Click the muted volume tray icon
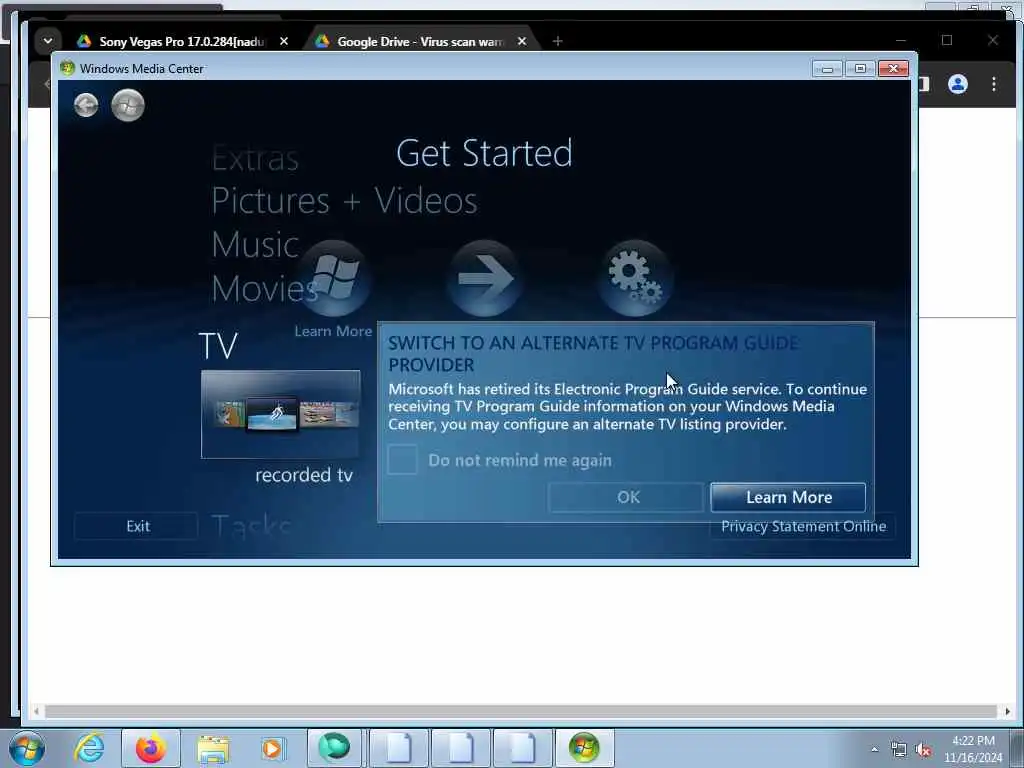1024x768 pixels. 923,750
